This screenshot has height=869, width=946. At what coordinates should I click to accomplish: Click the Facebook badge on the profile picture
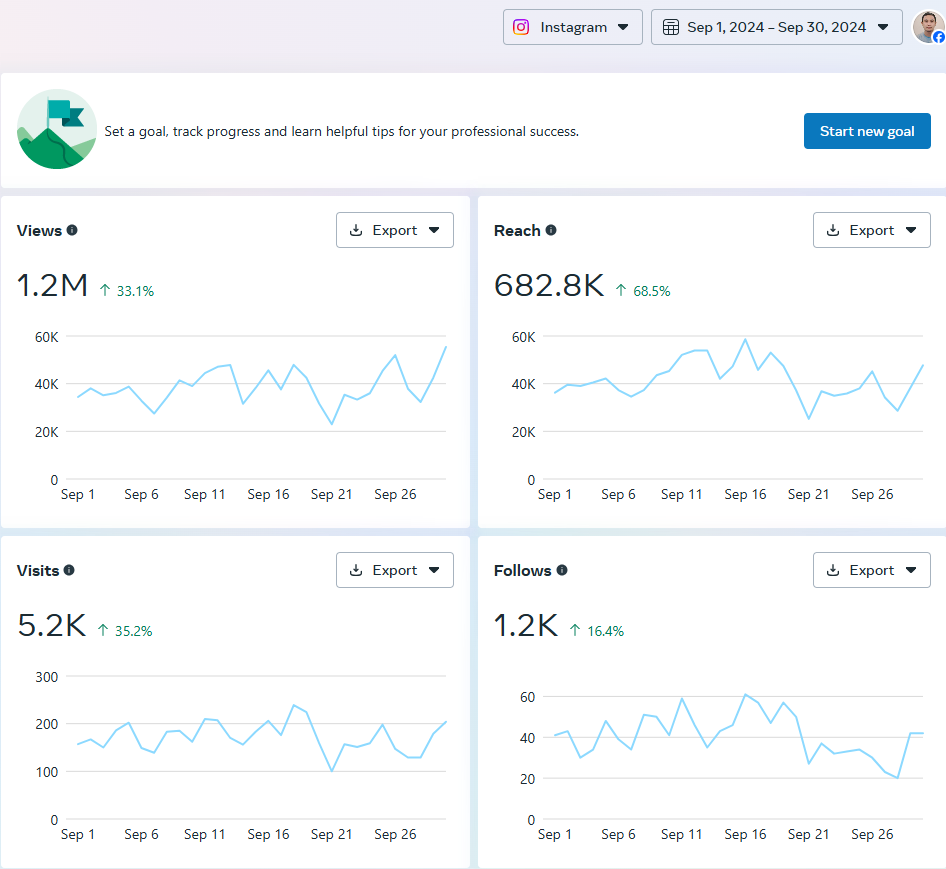point(938,38)
